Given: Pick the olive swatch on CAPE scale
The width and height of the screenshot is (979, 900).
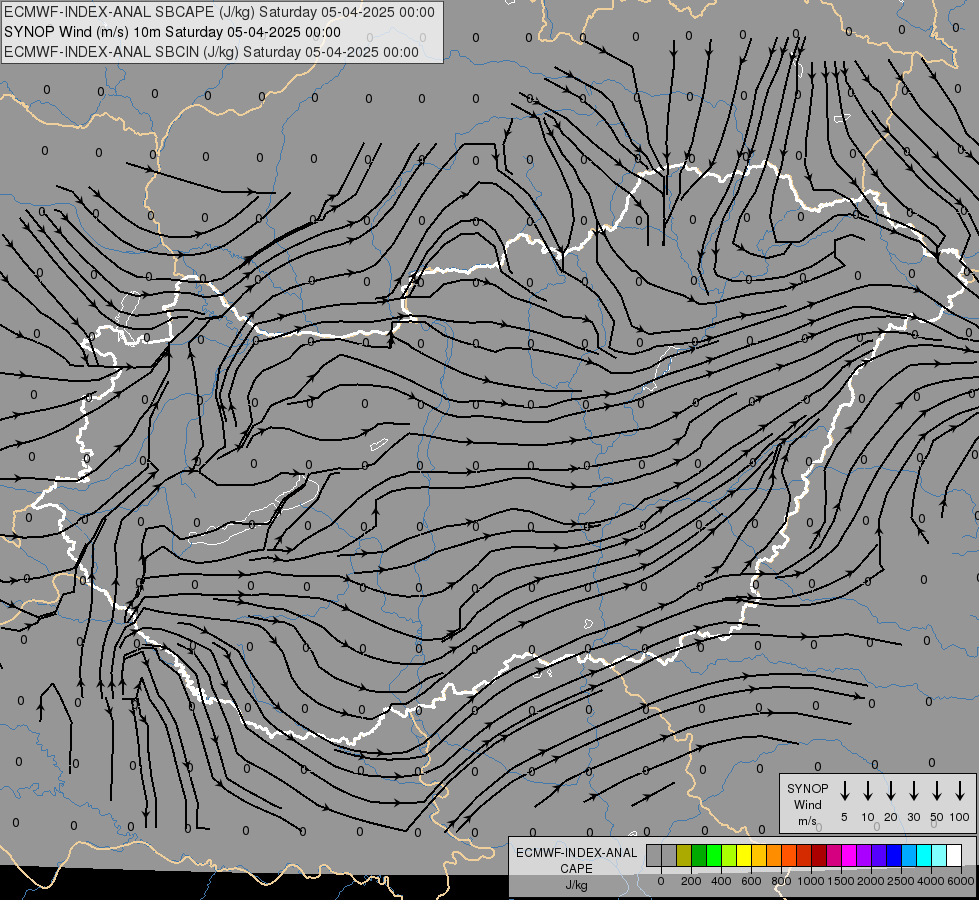Looking at the screenshot, I should 684,855.
